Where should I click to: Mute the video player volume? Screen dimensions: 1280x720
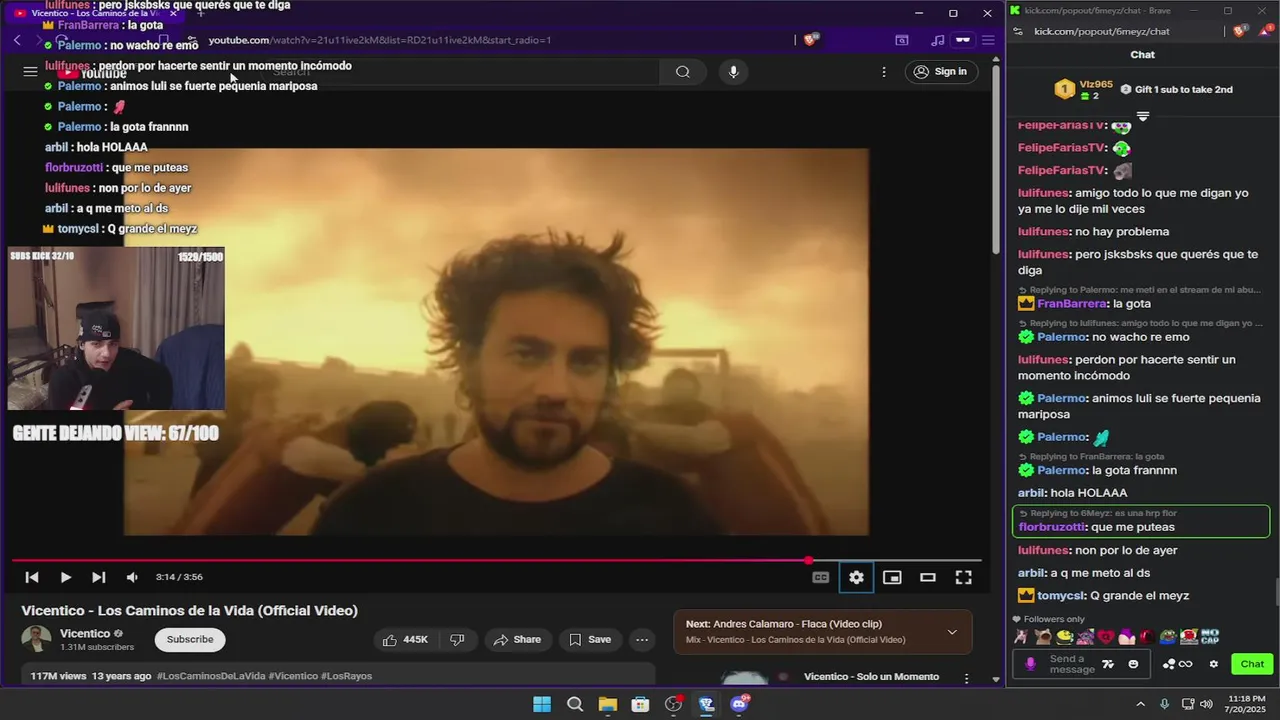click(x=132, y=577)
